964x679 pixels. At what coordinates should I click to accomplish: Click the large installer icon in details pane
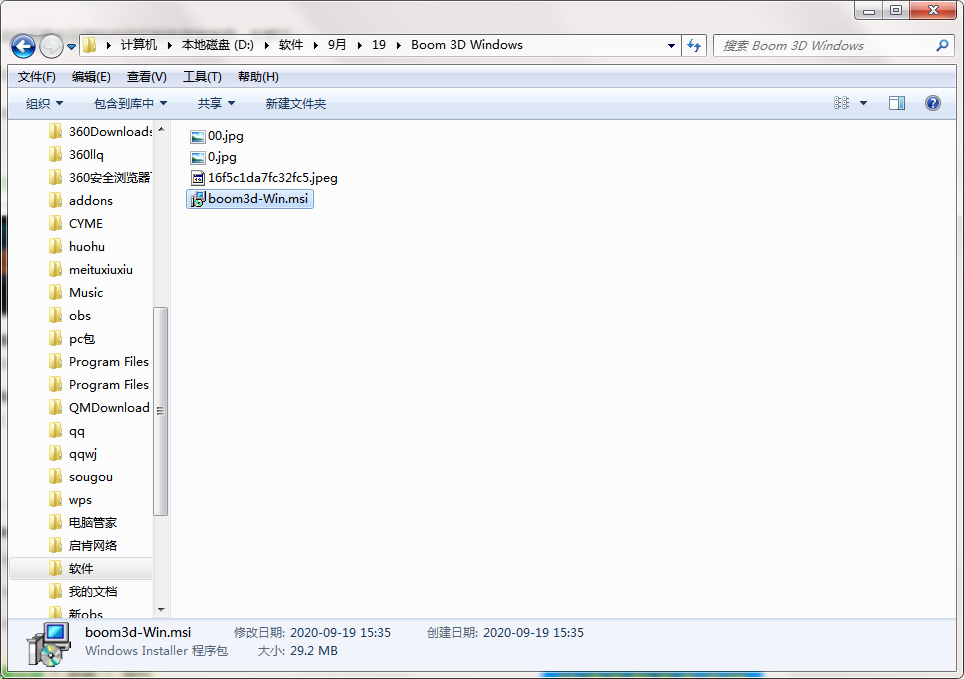[49, 643]
